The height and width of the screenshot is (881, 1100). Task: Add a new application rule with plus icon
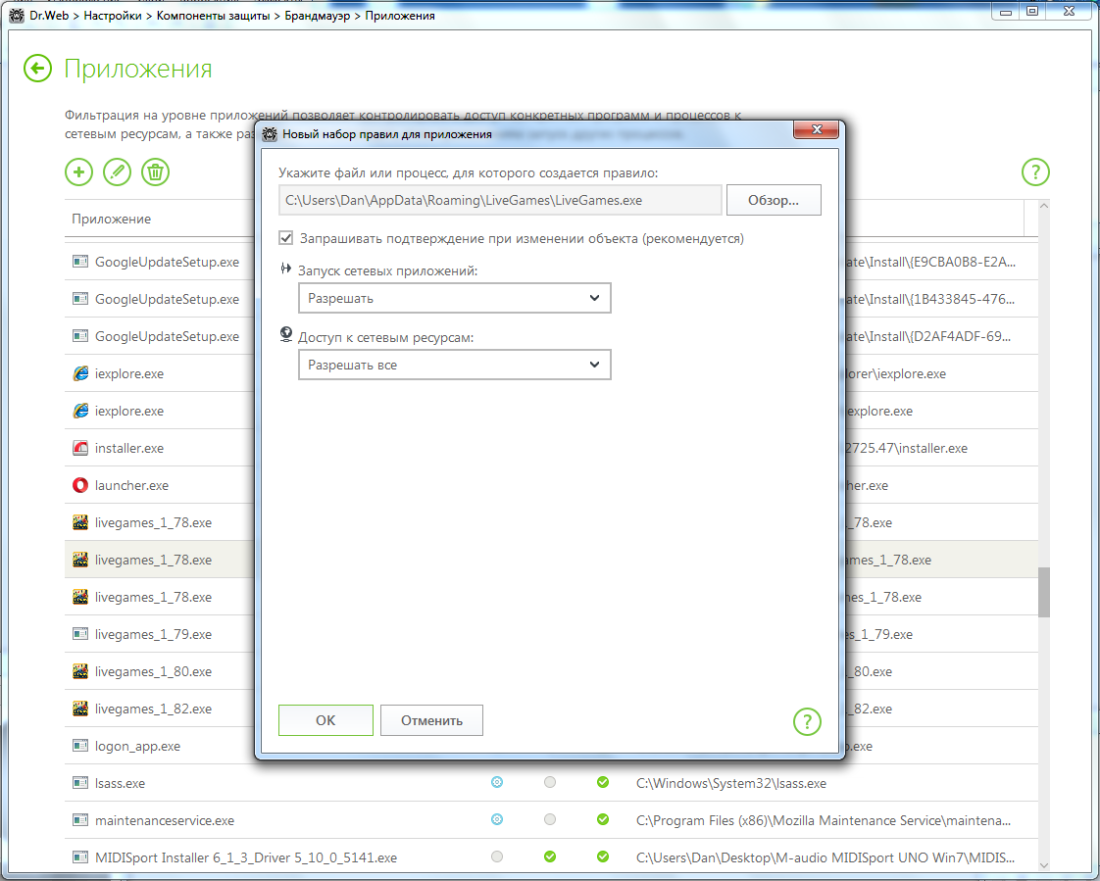[79, 172]
